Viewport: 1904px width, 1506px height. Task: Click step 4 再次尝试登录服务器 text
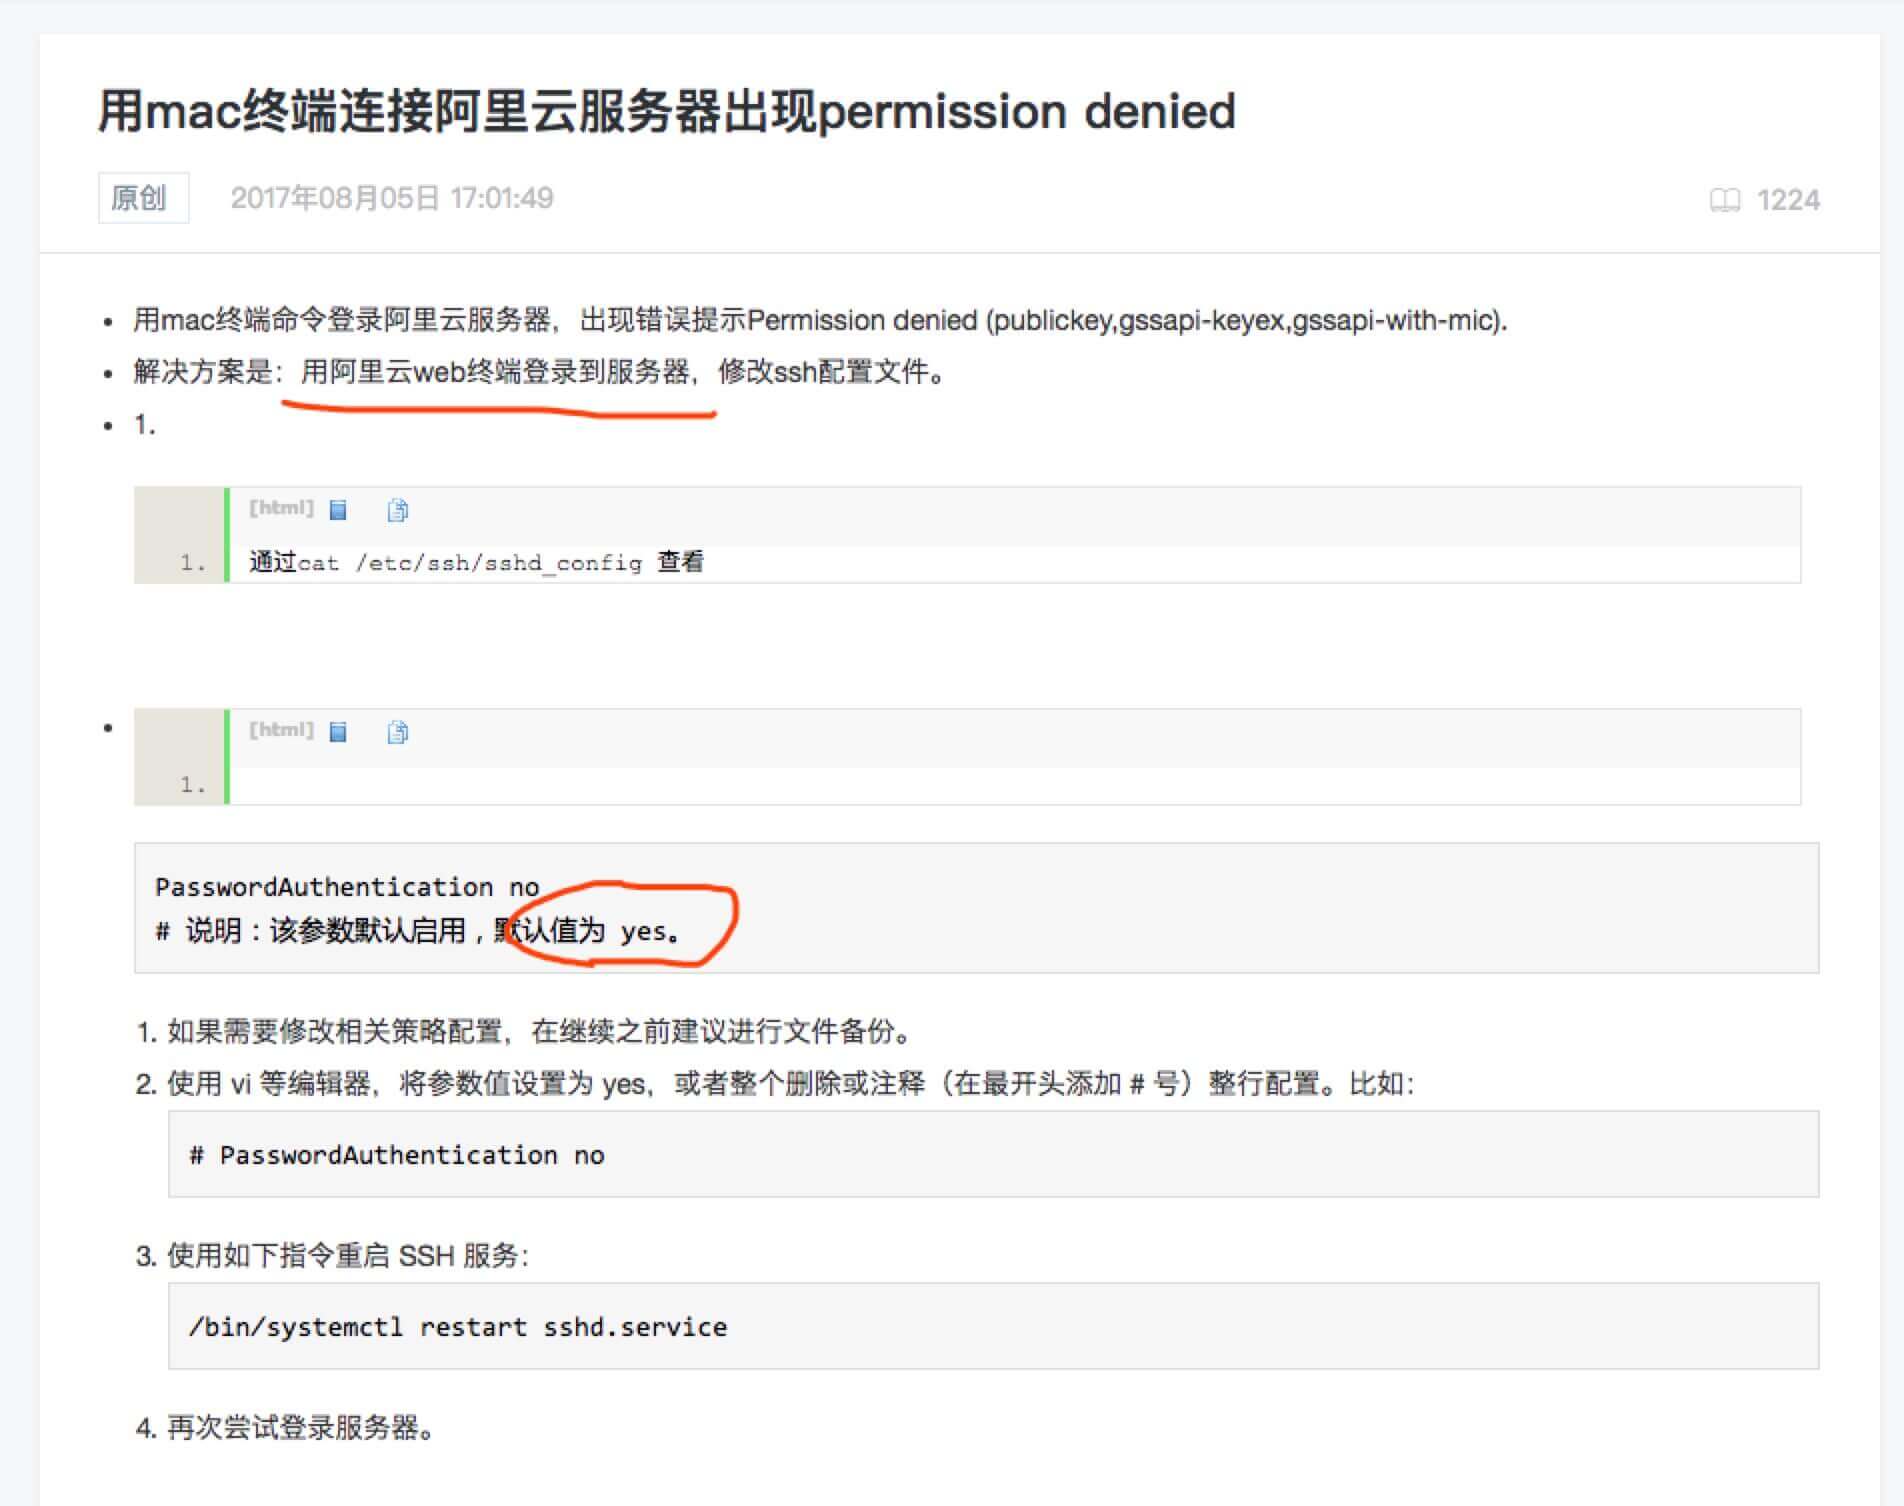[x=300, y=1427]
